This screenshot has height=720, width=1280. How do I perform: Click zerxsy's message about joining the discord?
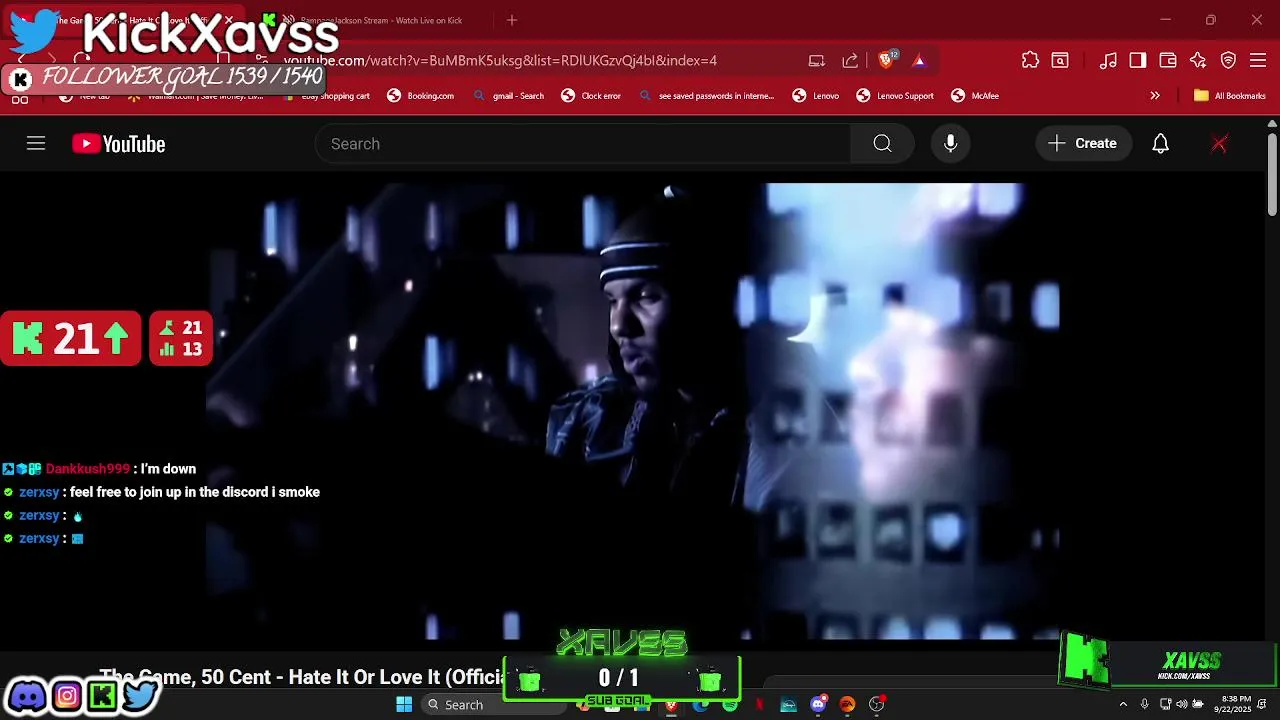tap(195, 492)
